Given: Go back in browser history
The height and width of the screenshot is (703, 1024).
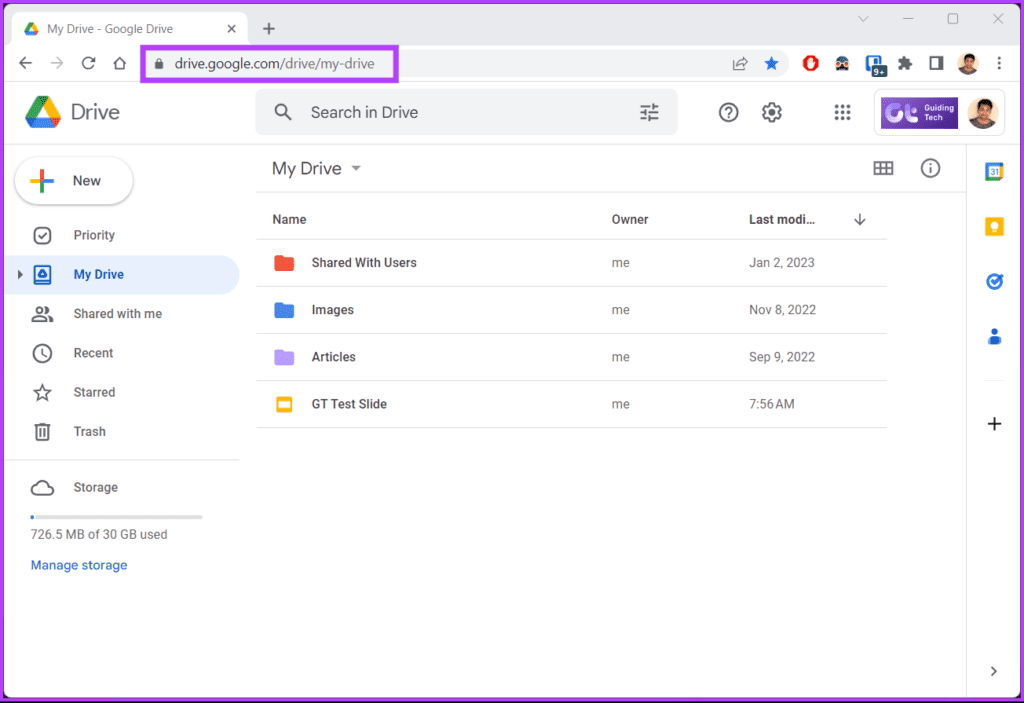Looking at the screenshot, I should 25,63.
